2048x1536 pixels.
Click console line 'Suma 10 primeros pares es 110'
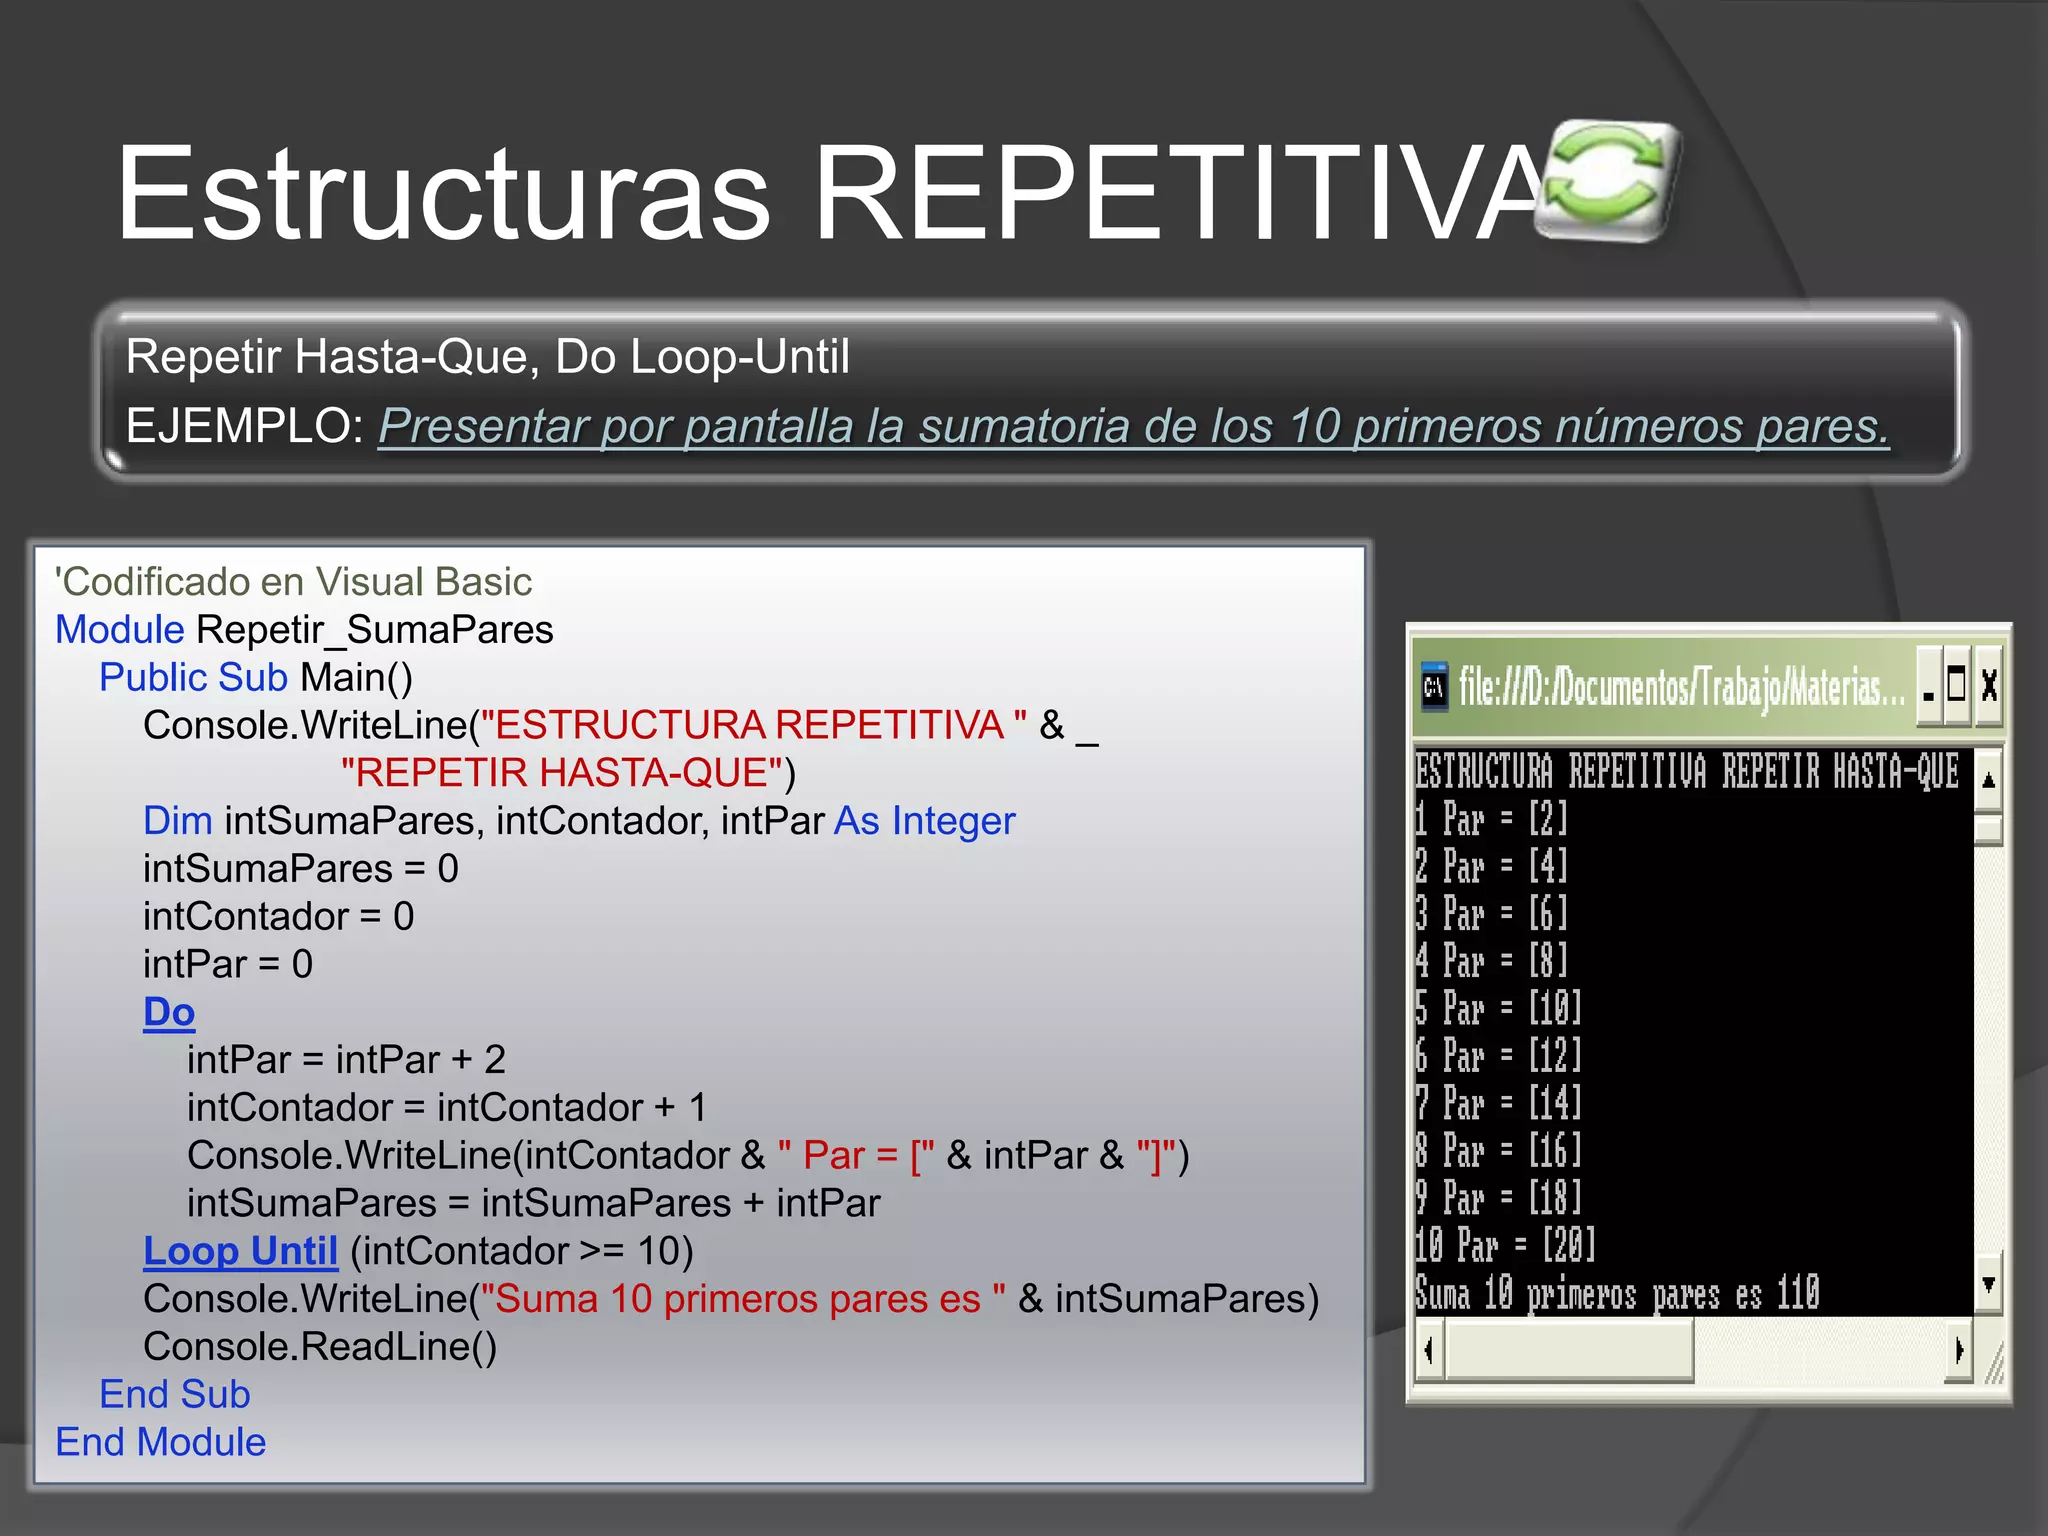[1617, 1294]
